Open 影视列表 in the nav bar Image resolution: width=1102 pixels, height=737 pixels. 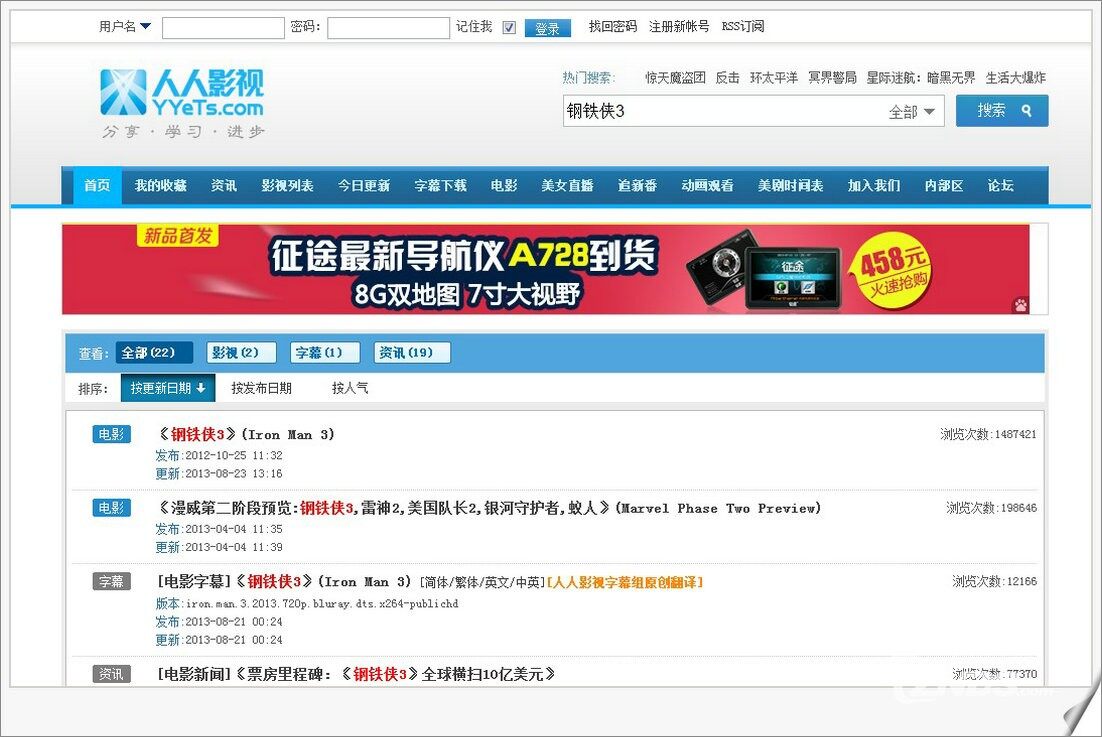[287, 185]
